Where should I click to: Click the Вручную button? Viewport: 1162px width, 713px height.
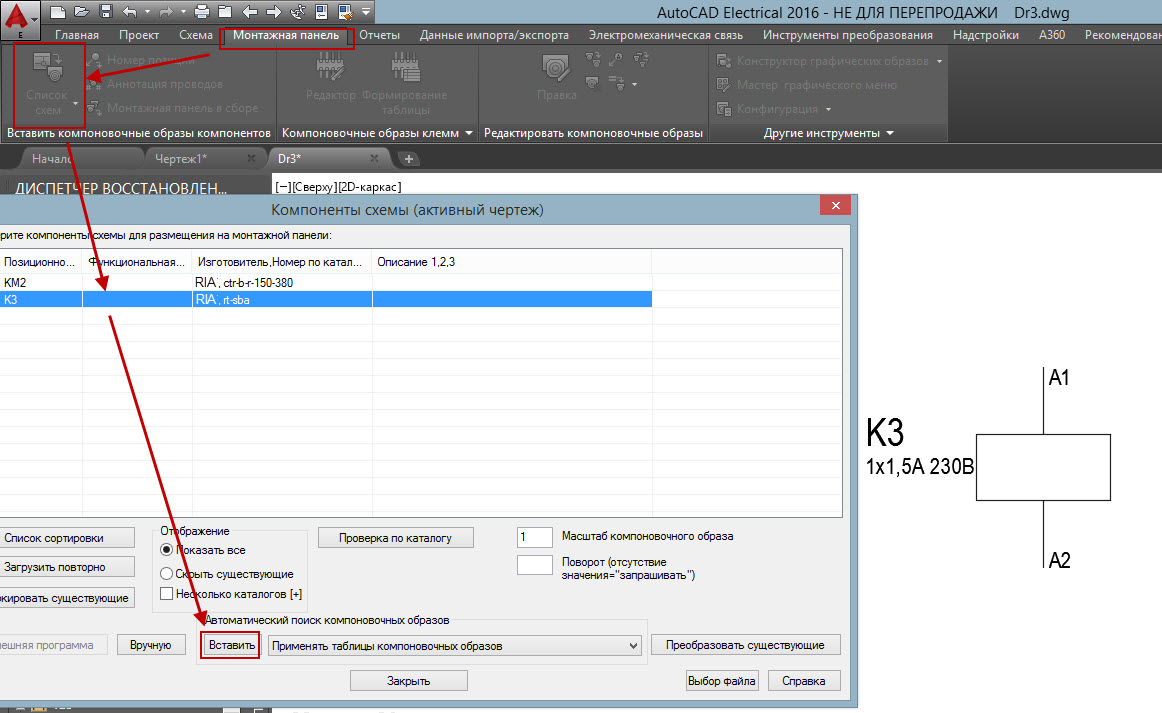coord(150,645)
